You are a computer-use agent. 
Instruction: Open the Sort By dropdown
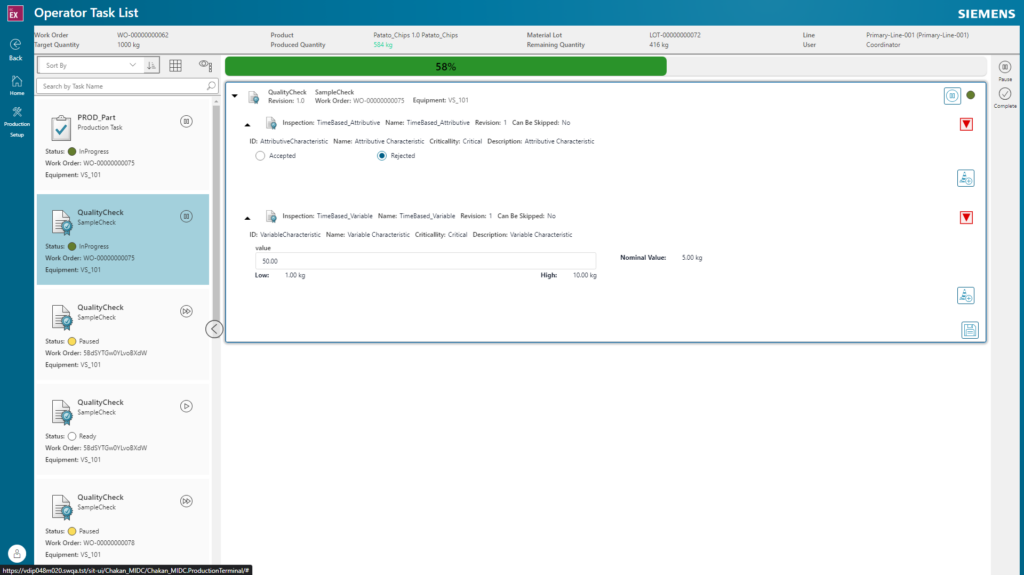point(90,65)
